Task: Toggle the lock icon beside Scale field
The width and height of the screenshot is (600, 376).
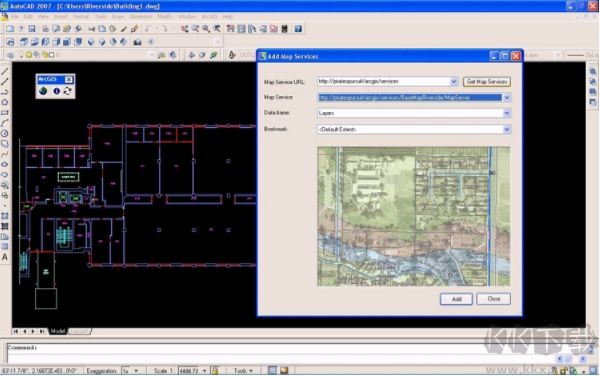Action: pos(215,371)
